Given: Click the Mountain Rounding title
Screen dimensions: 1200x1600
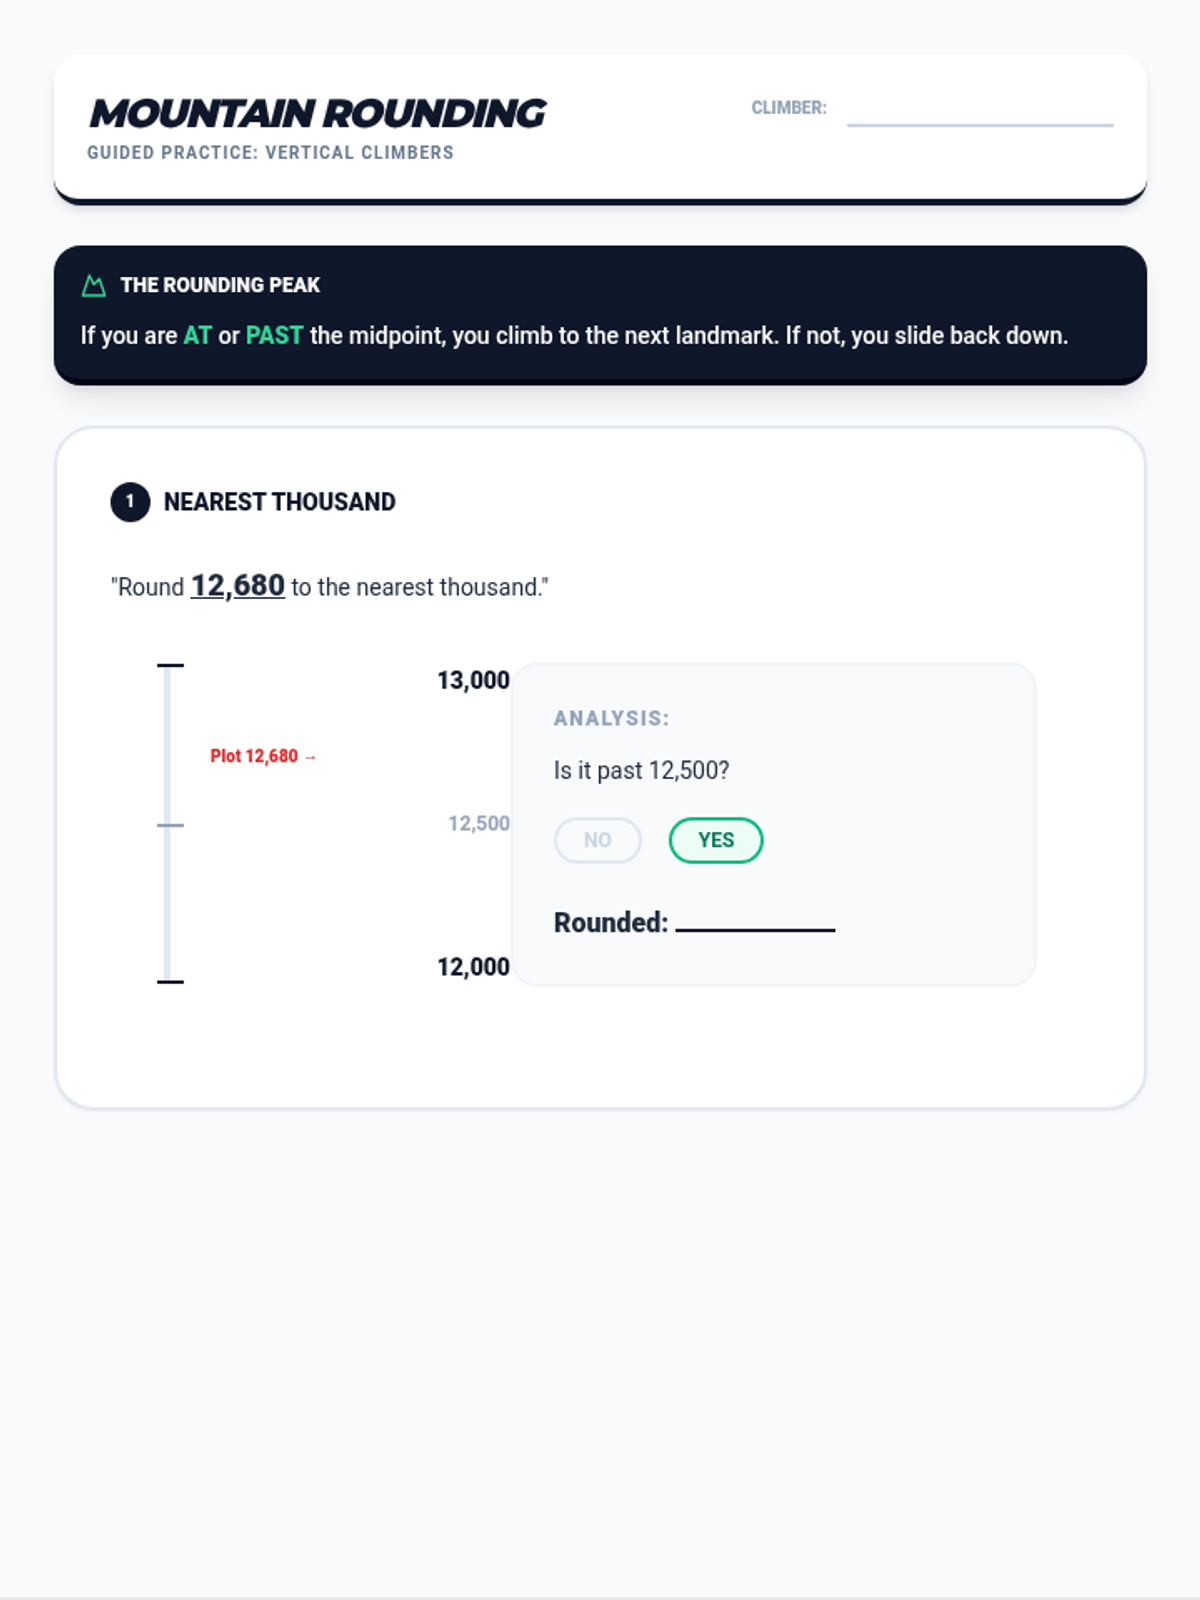Looking at the screenshot, I should coord(318,114).
